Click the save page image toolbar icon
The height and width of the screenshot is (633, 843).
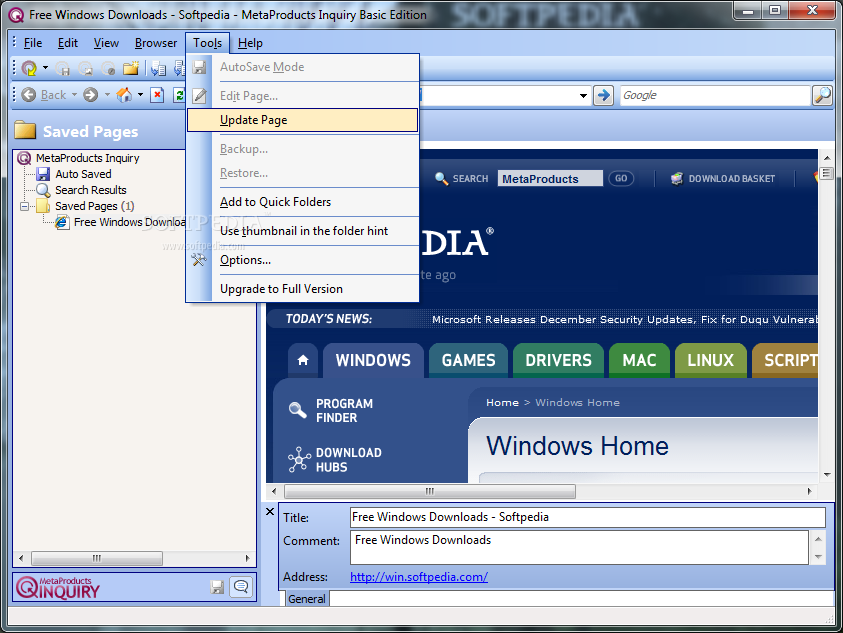85,68
